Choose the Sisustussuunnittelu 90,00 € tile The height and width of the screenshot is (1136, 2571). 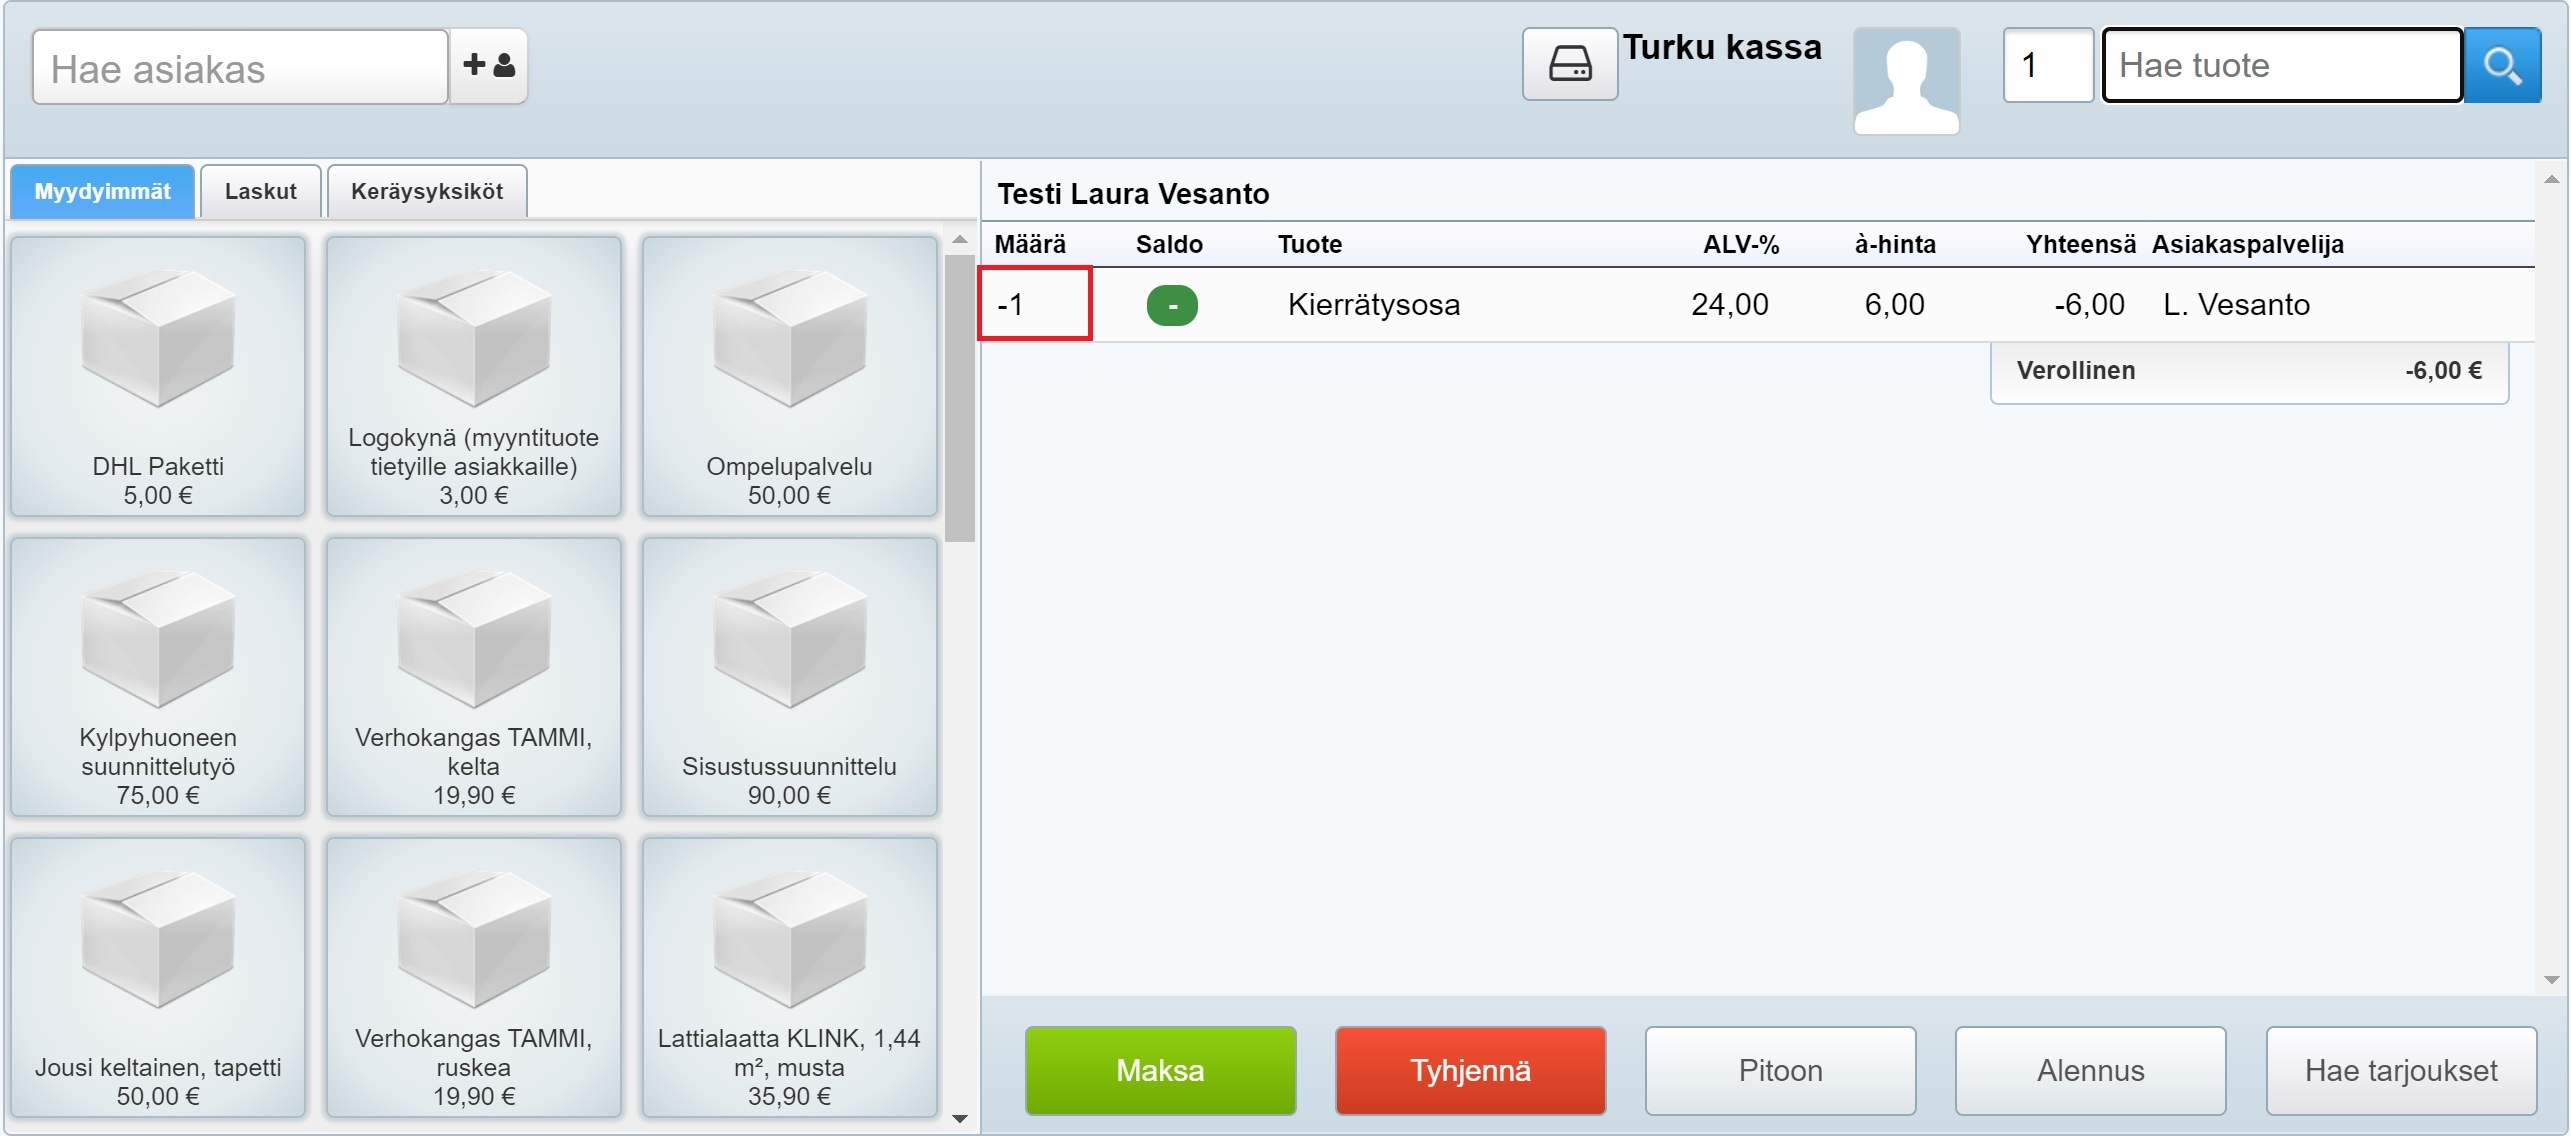(x=789, y=677)
